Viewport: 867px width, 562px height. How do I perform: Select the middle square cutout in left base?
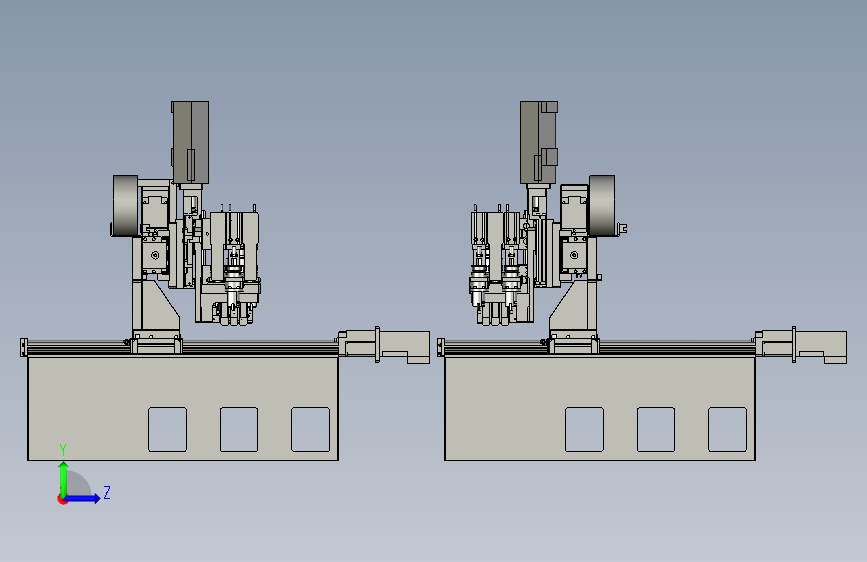click(x=239, y=429)
